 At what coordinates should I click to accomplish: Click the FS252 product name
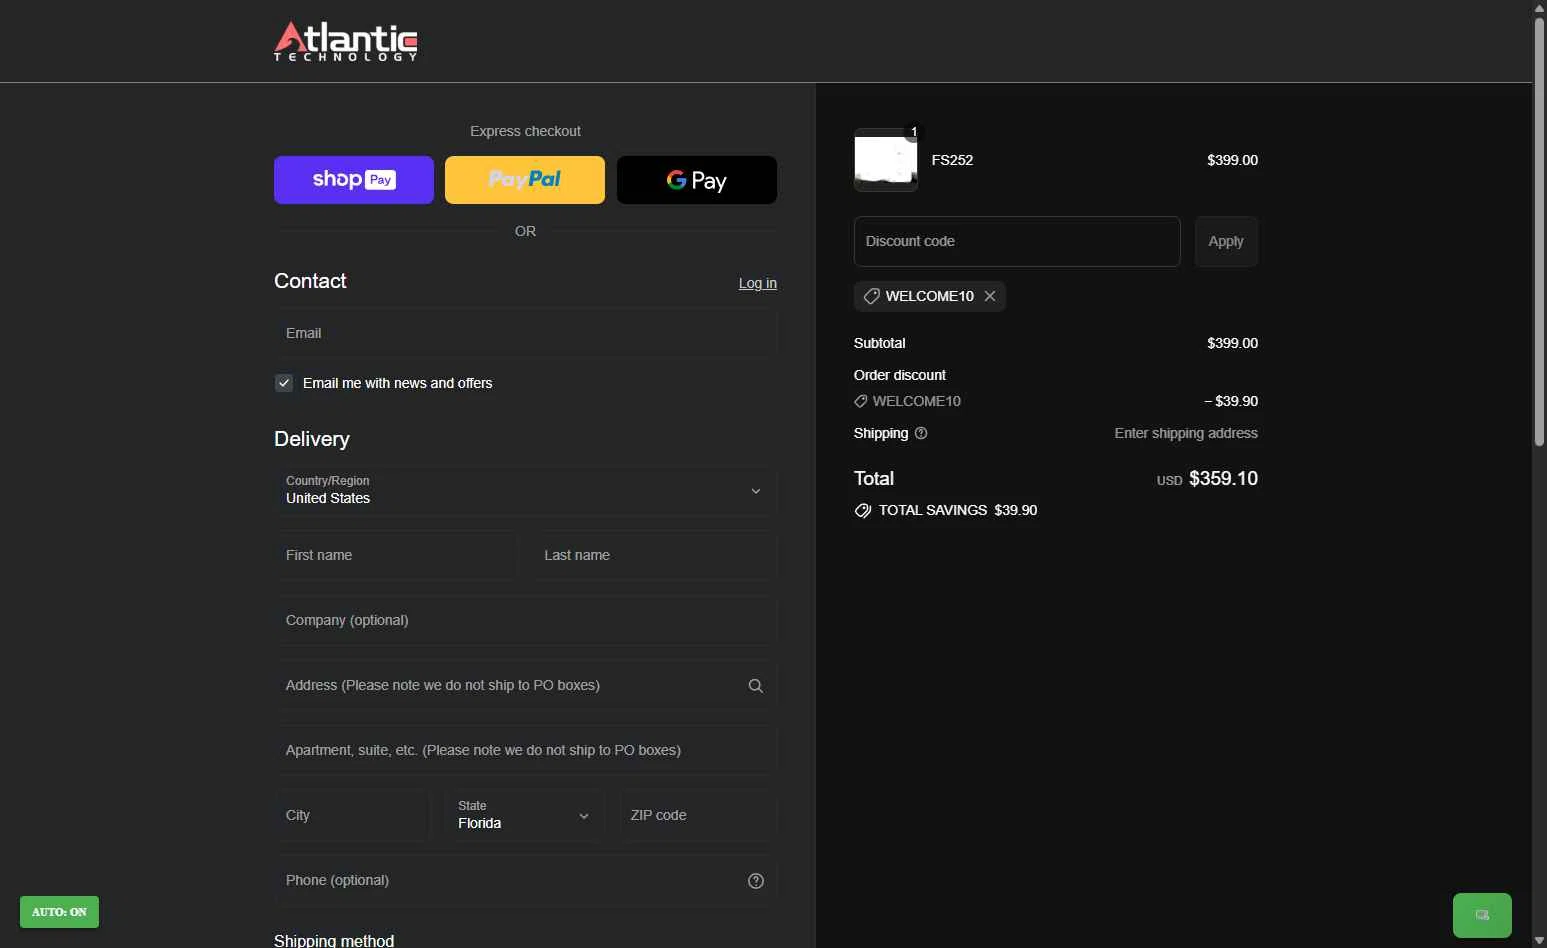(x=952, y=160)
